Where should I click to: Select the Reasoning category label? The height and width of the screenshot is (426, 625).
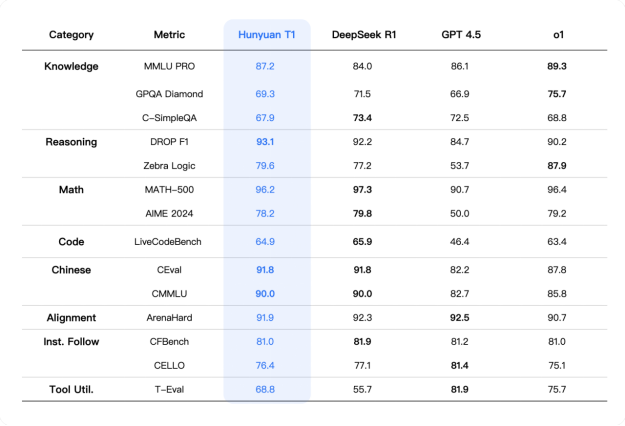click(x=71, y=142)
